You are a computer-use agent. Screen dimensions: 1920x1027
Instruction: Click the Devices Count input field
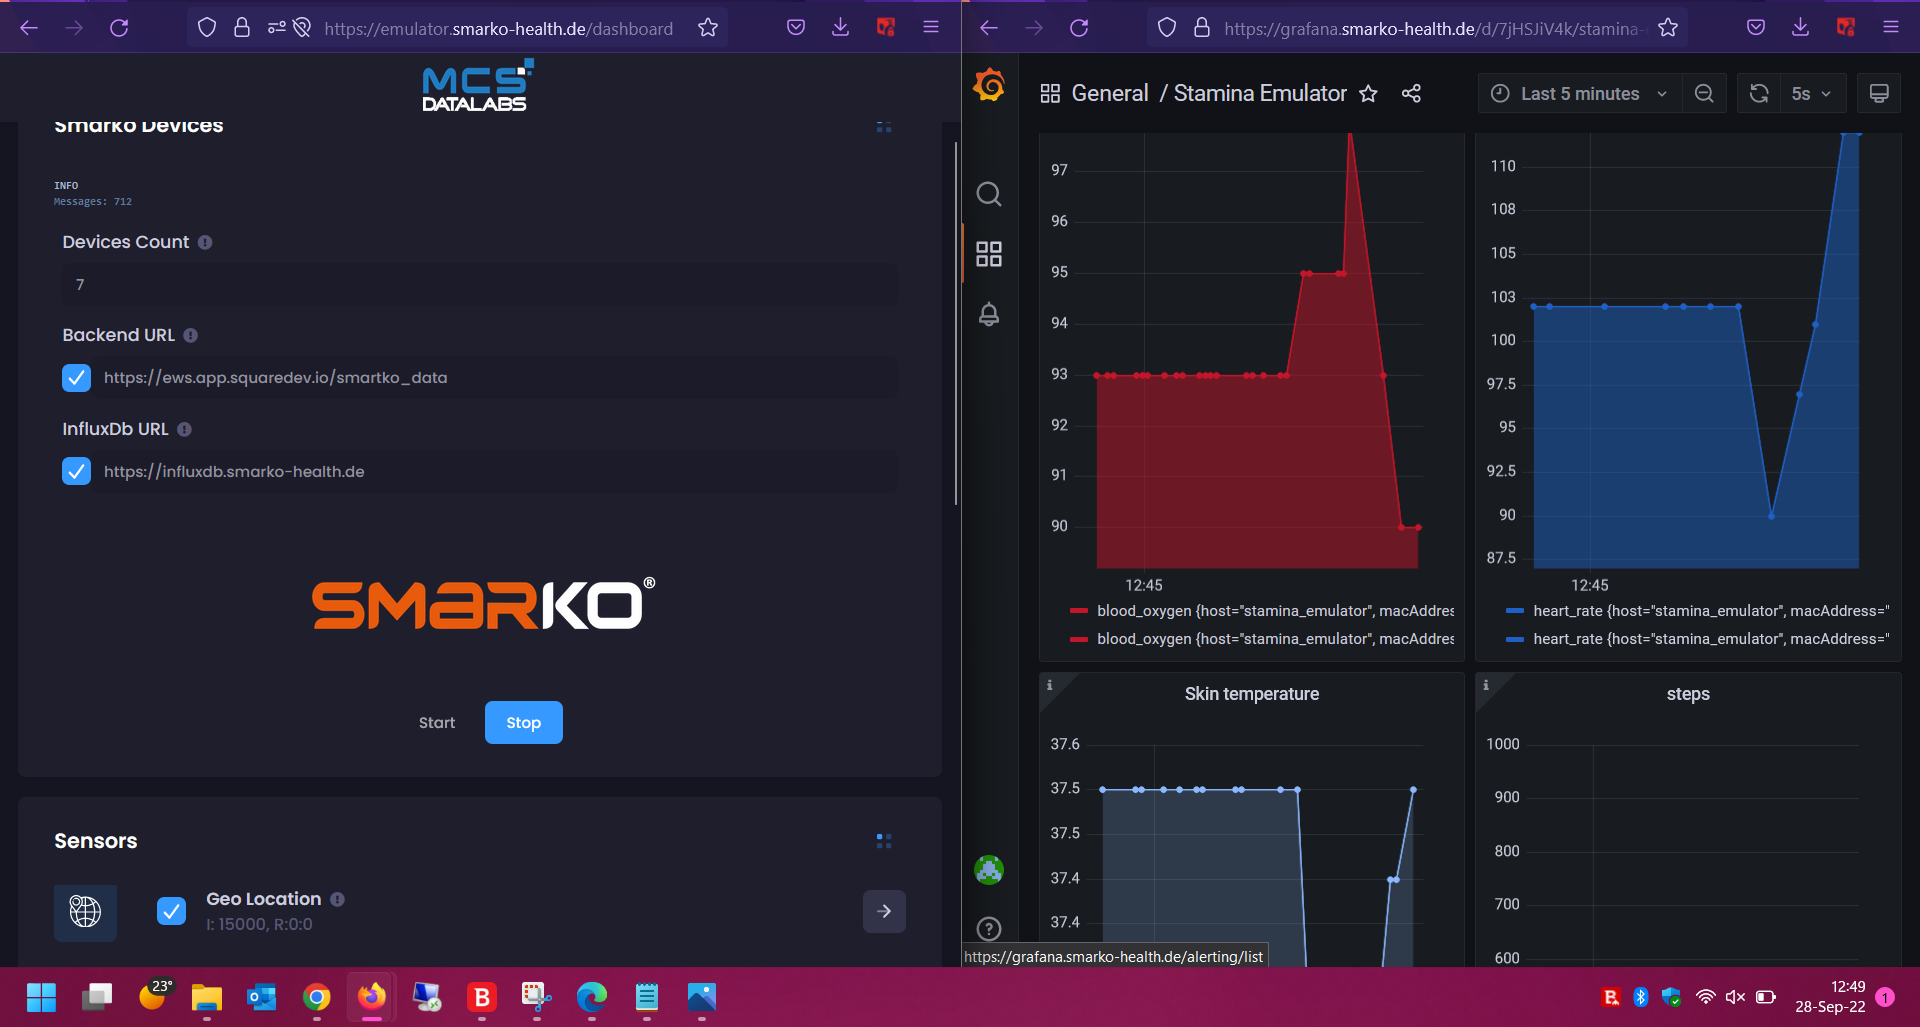tap(480, 285)
